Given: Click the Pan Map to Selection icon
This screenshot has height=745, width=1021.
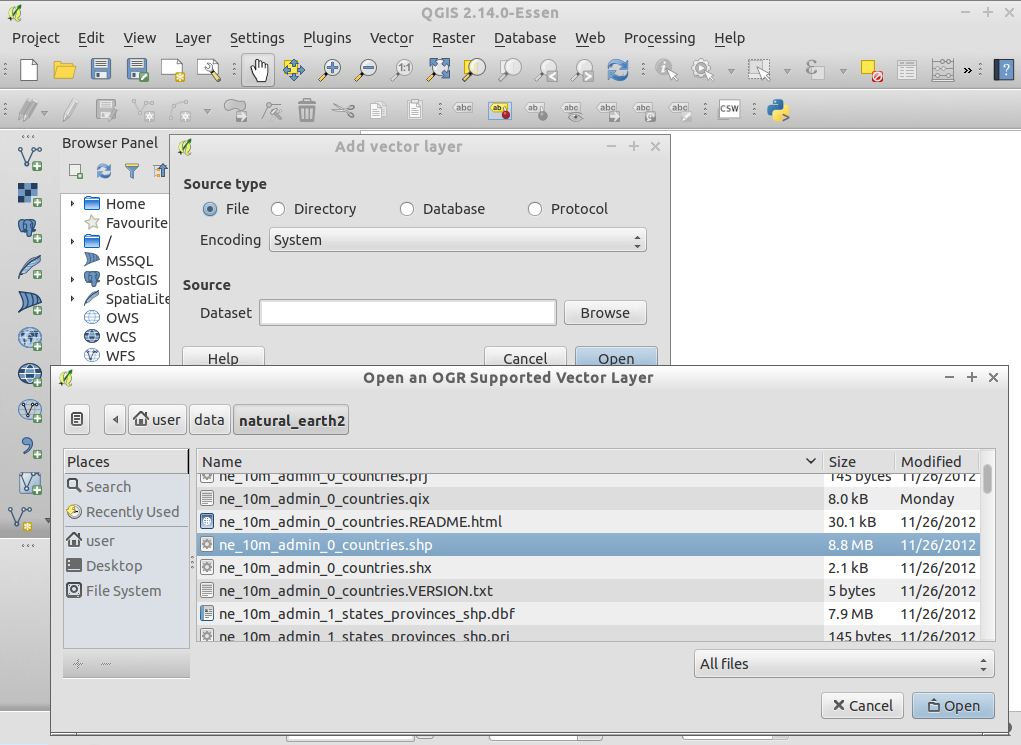Looking at the screenshot, I should [294, 70].
